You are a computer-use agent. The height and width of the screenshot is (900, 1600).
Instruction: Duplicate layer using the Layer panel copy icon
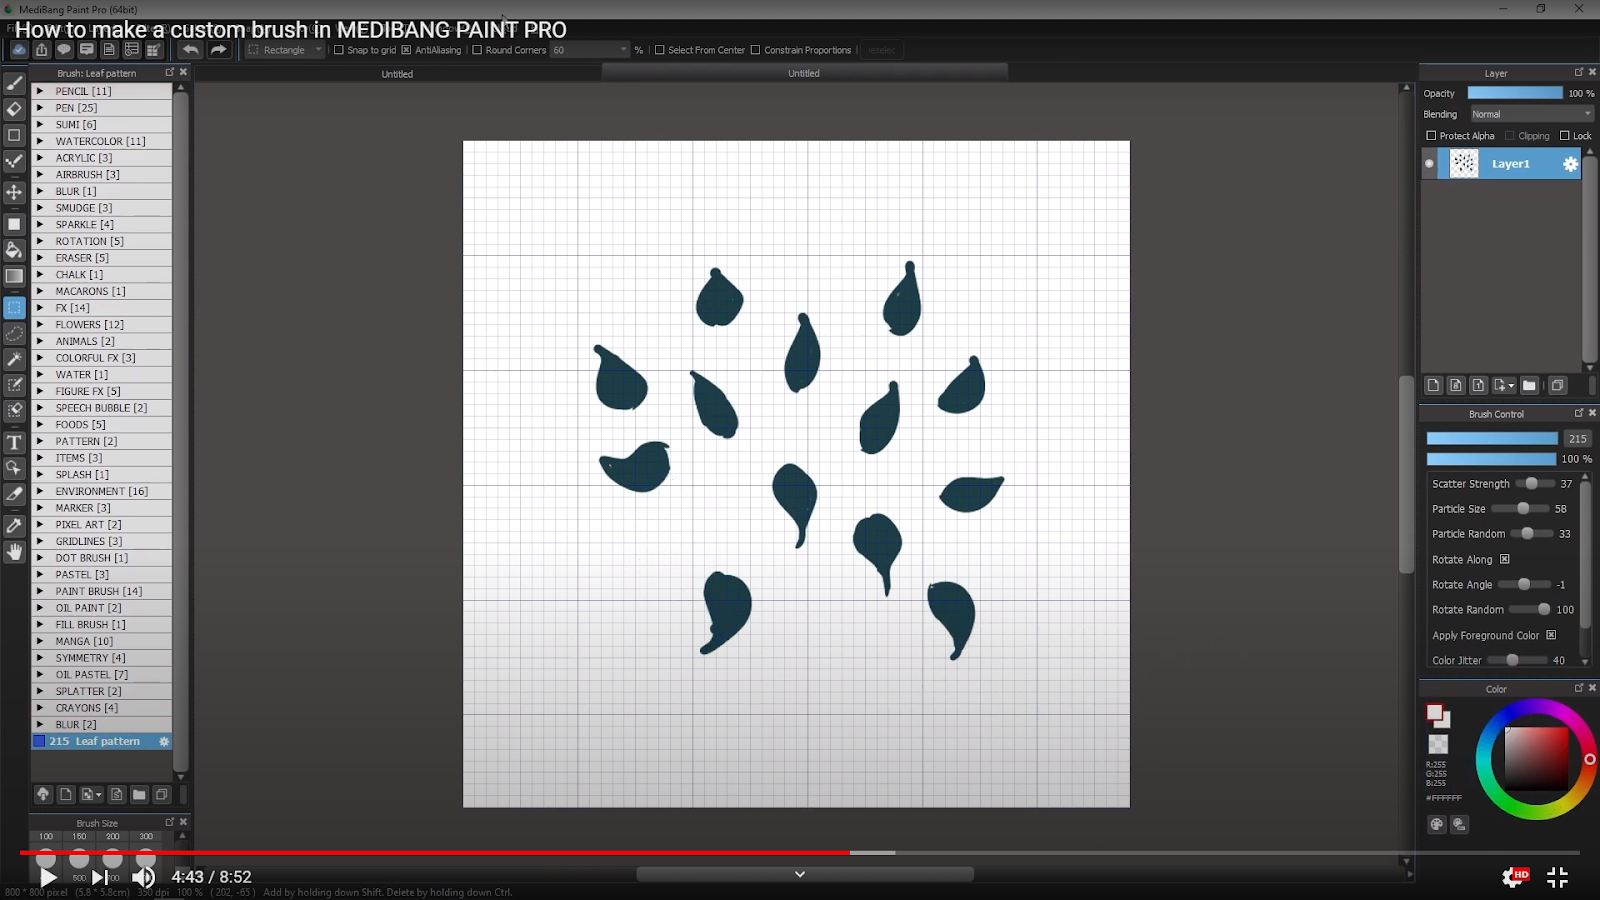[x=1557, y=385]
